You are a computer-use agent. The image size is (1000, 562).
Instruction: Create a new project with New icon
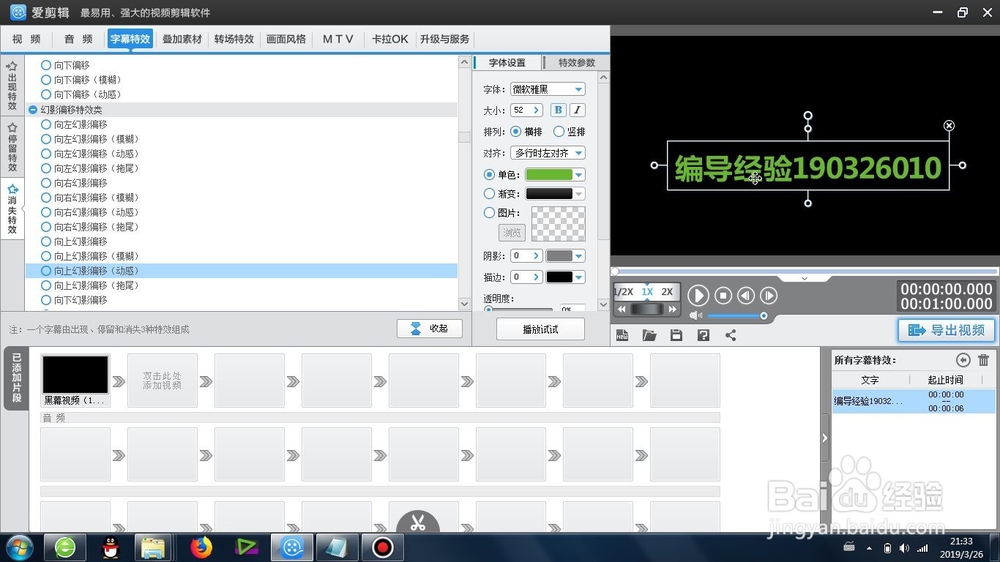(622, 336)
